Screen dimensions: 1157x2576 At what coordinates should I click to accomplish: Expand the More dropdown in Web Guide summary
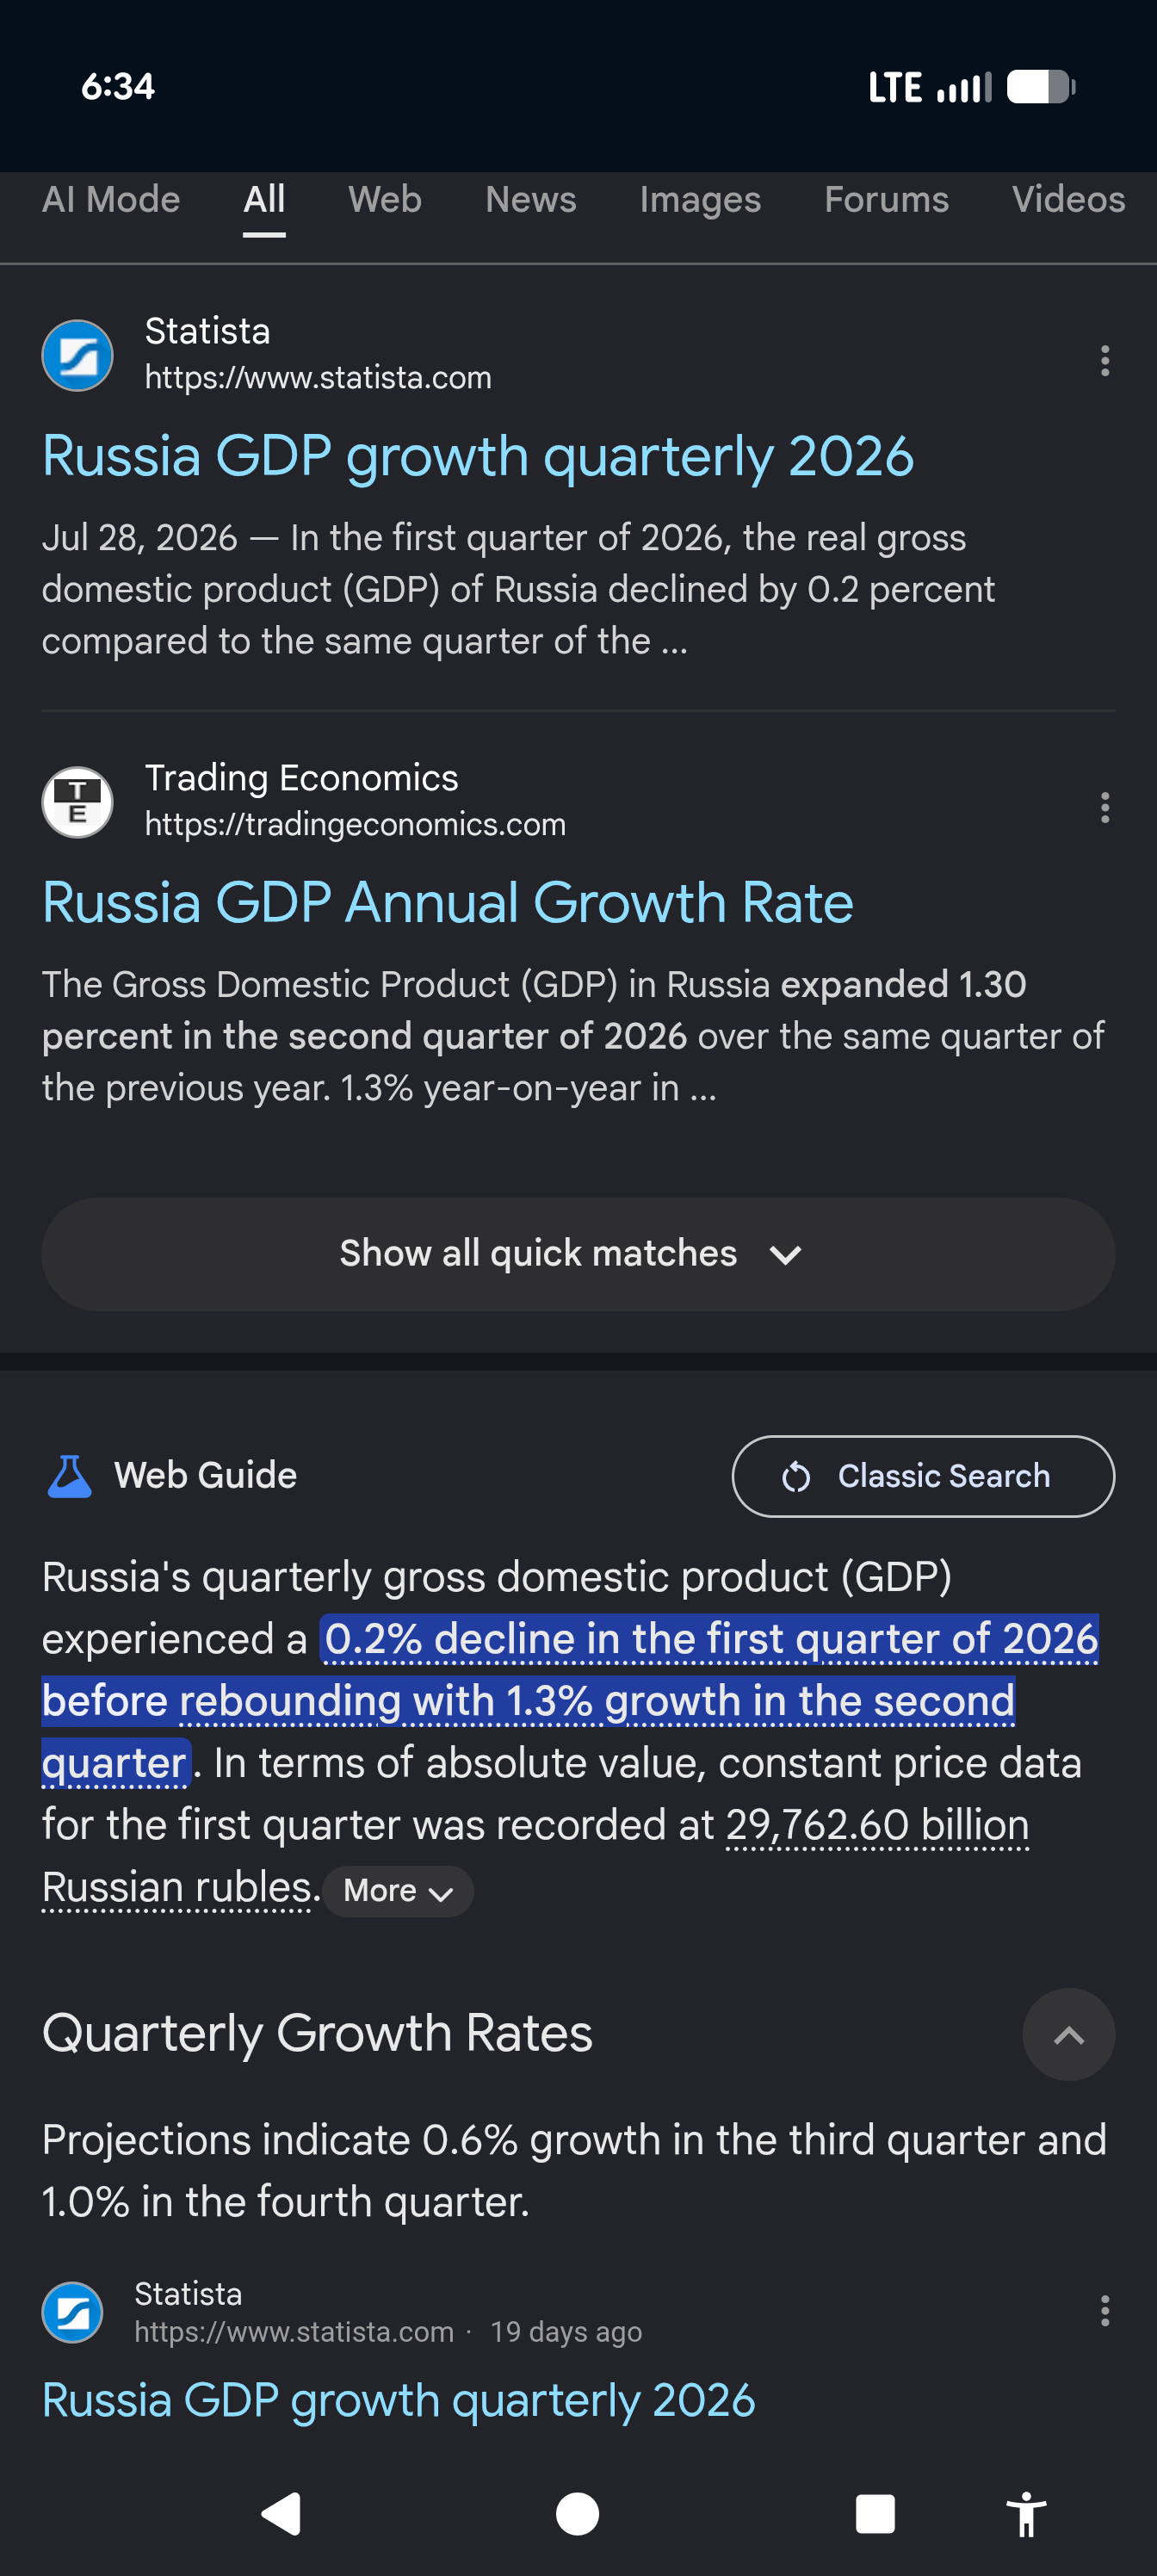[398, 1891]
